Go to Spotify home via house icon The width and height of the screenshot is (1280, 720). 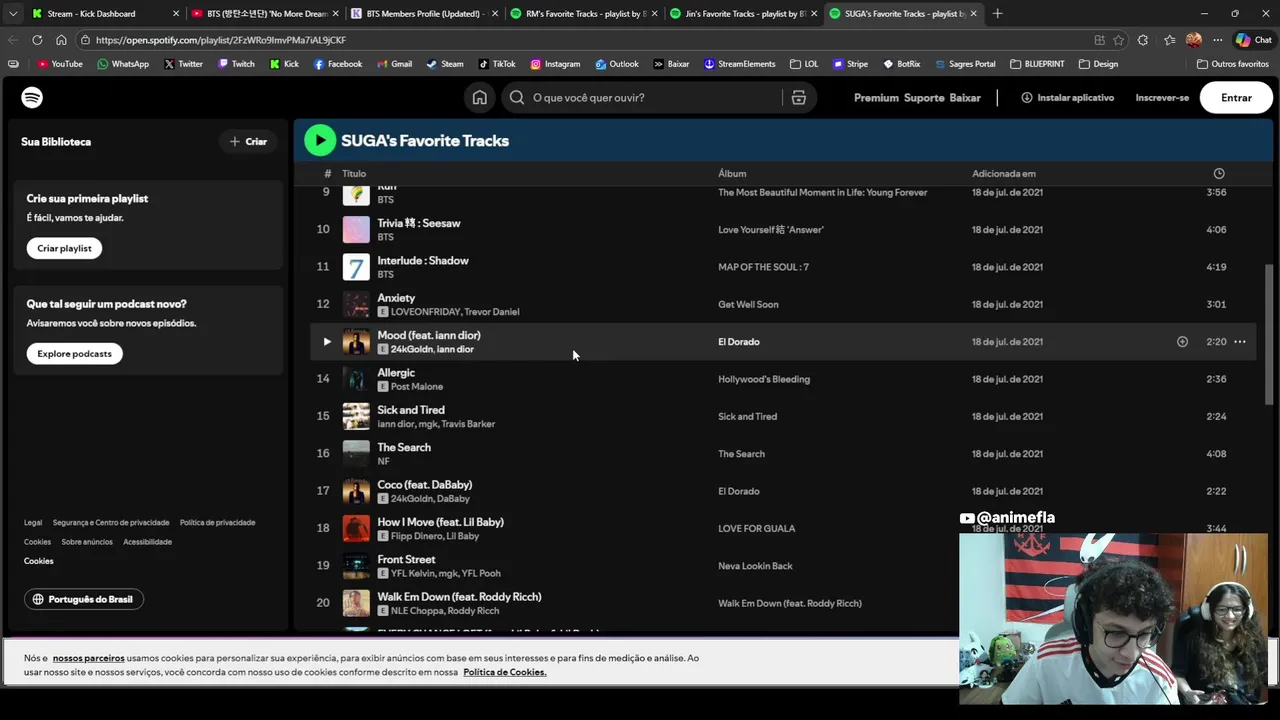coord(480,97)
